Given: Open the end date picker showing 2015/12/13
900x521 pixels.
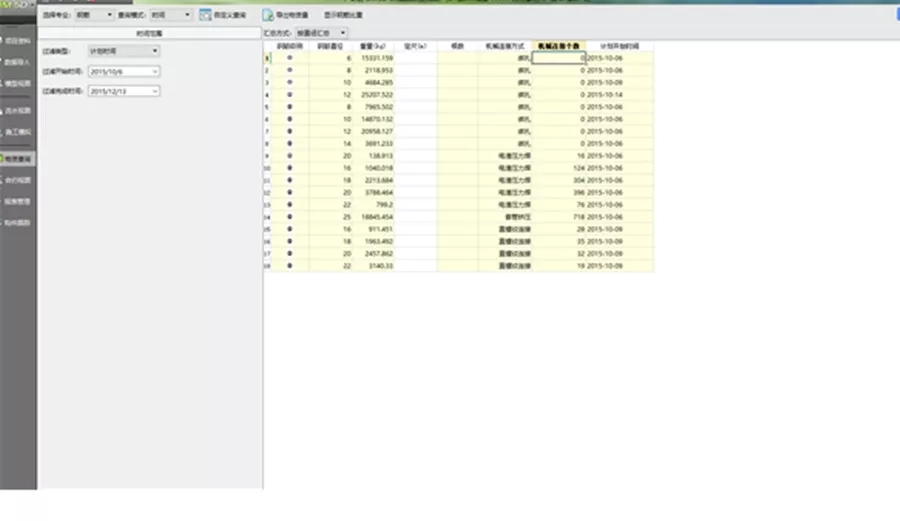Looking at the screenshot, I should coord(123,91).
